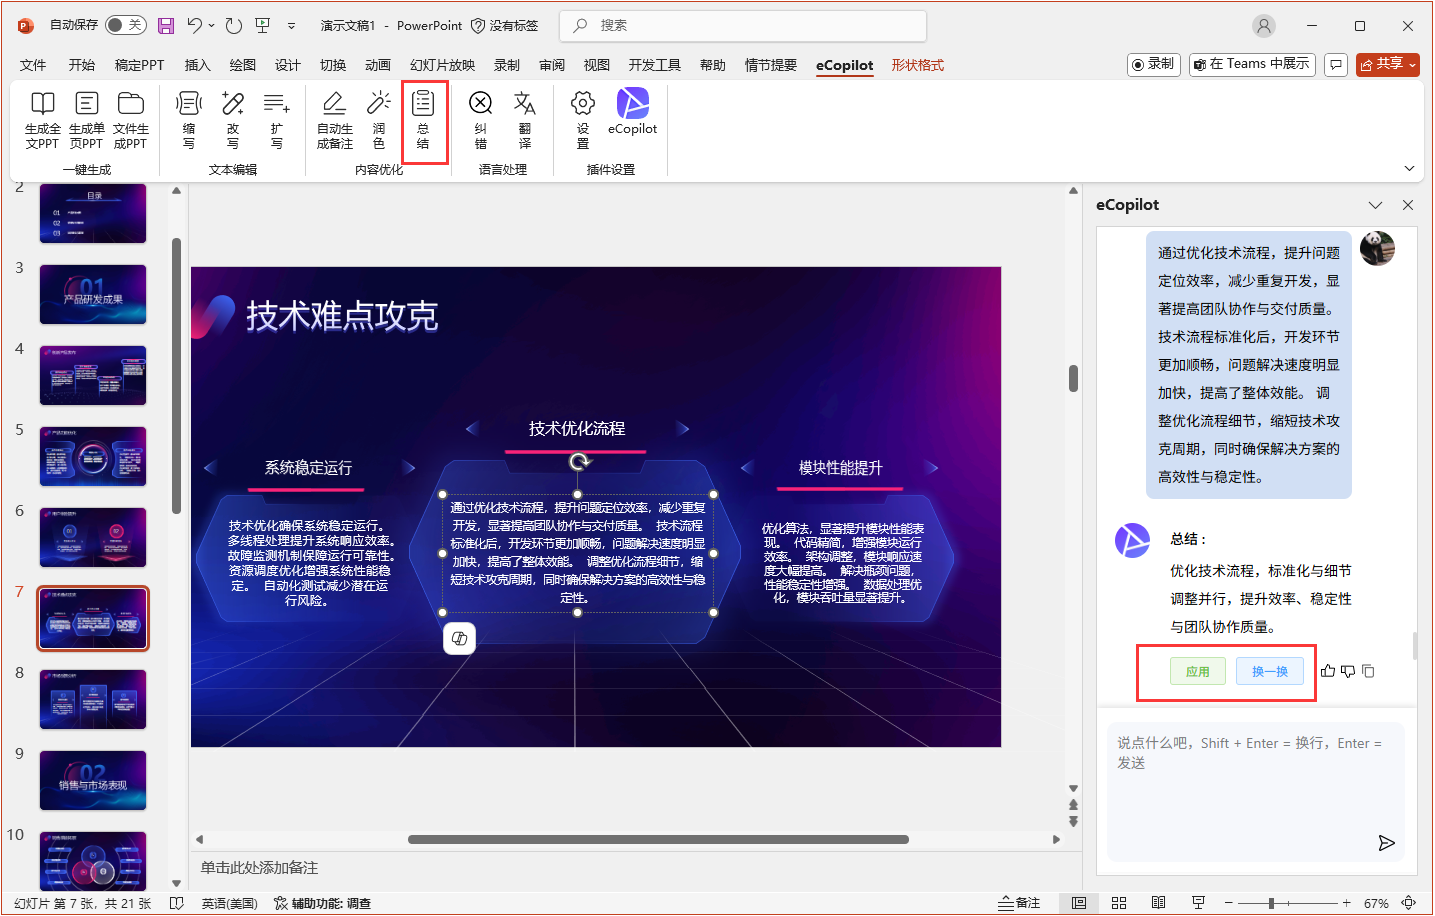1435x916 pixels.
Task: Open the Quick Access Toolbar customization dropdown
Action: coord(292,25)
